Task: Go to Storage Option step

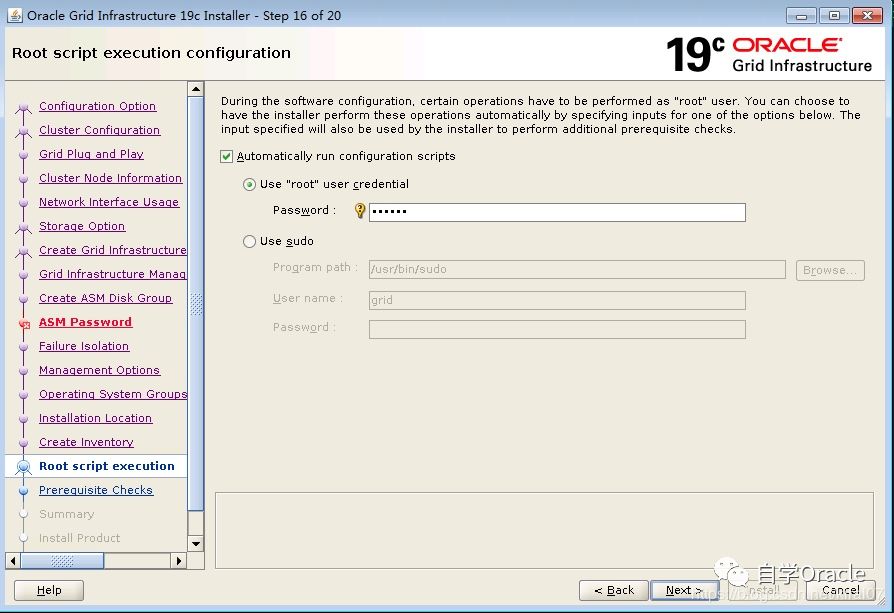Action: (82, 226)
